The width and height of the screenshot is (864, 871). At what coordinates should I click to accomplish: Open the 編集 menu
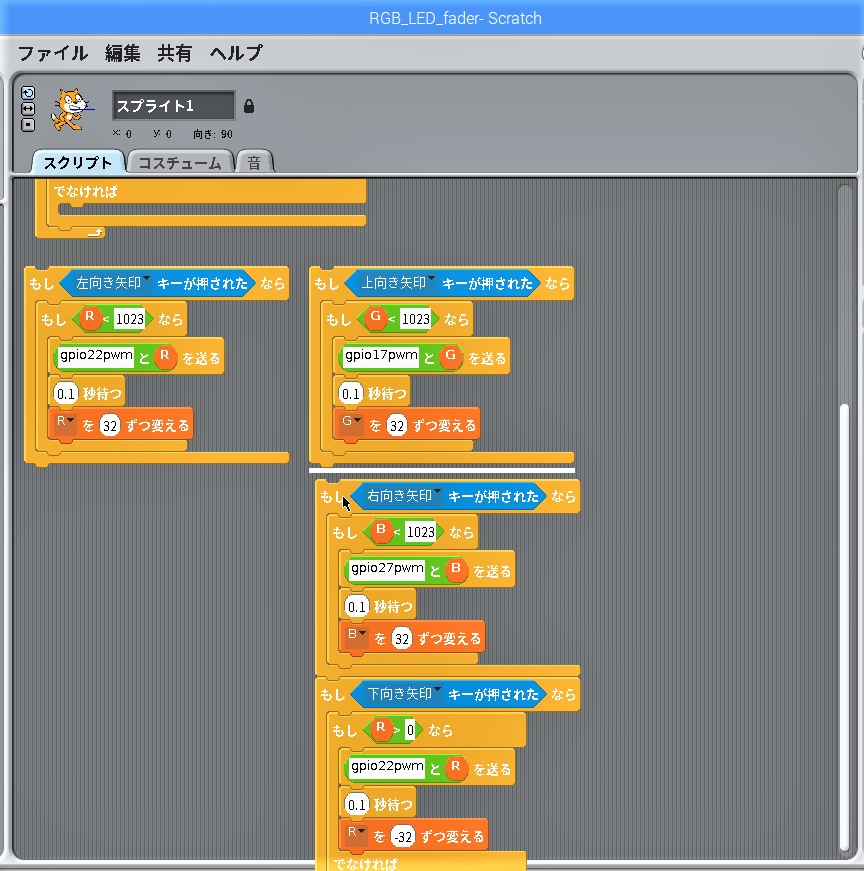tap(122, 53)
